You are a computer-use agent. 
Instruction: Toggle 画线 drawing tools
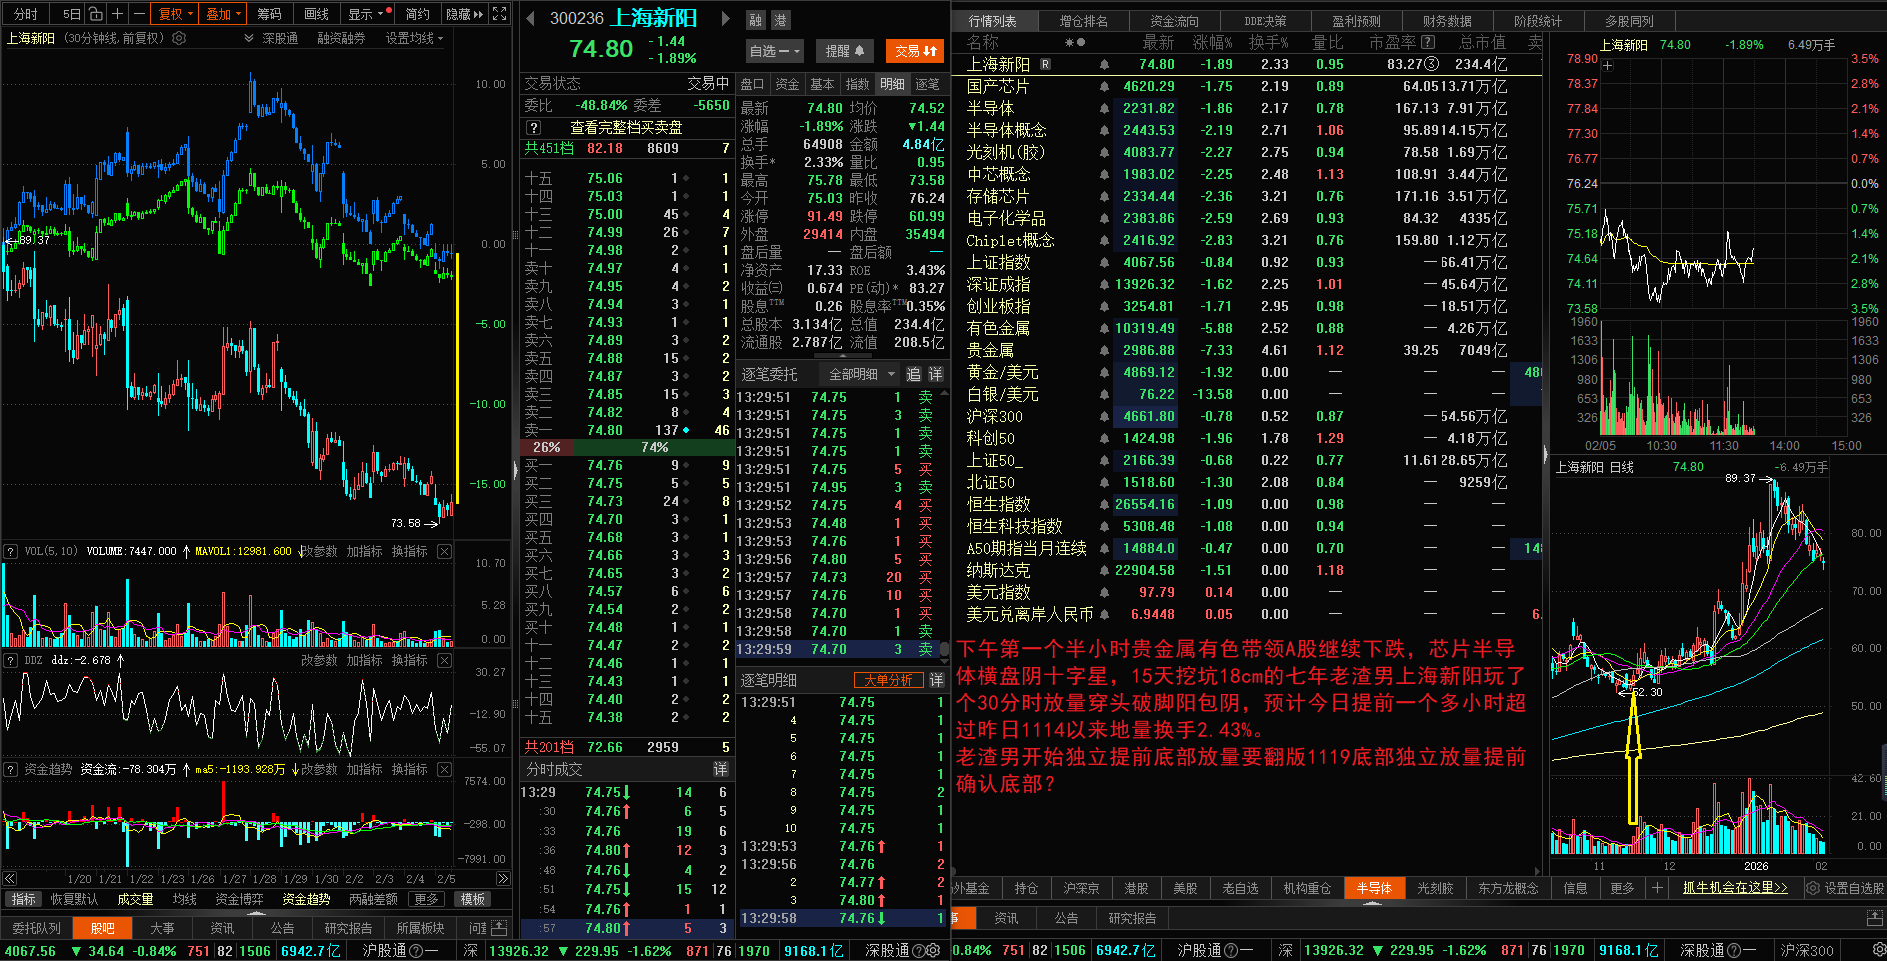coord(317,14)
